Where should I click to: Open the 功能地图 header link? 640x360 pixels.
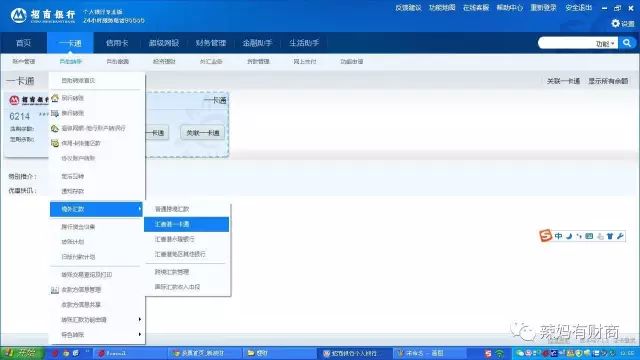coord(442,8)
